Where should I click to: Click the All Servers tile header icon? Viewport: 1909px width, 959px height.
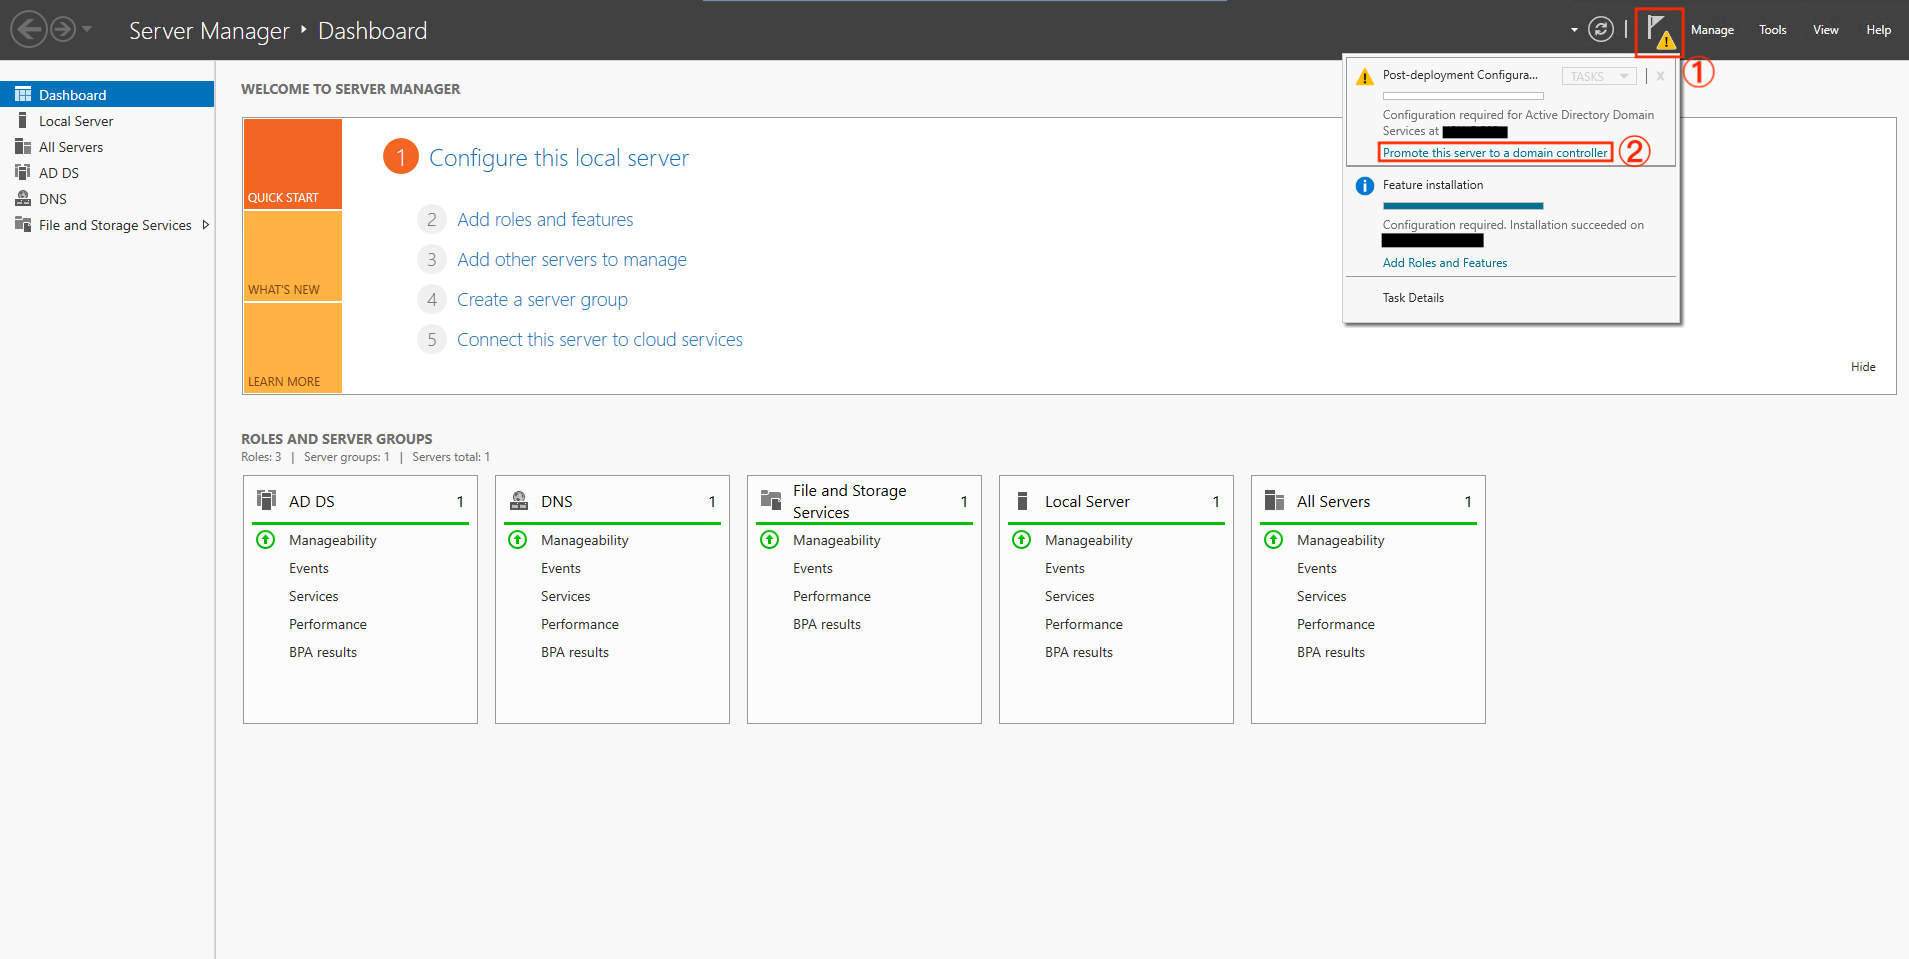tap(1274, 500)
